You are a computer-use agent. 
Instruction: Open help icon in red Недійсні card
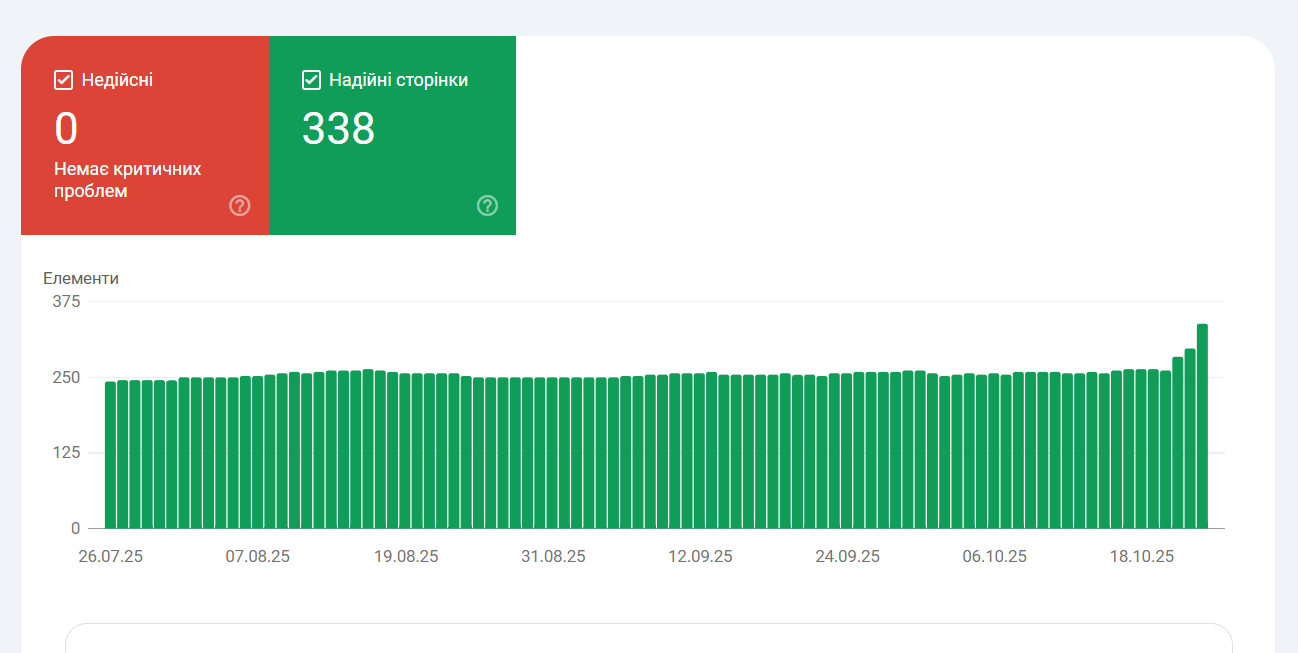tap(240, 206)
